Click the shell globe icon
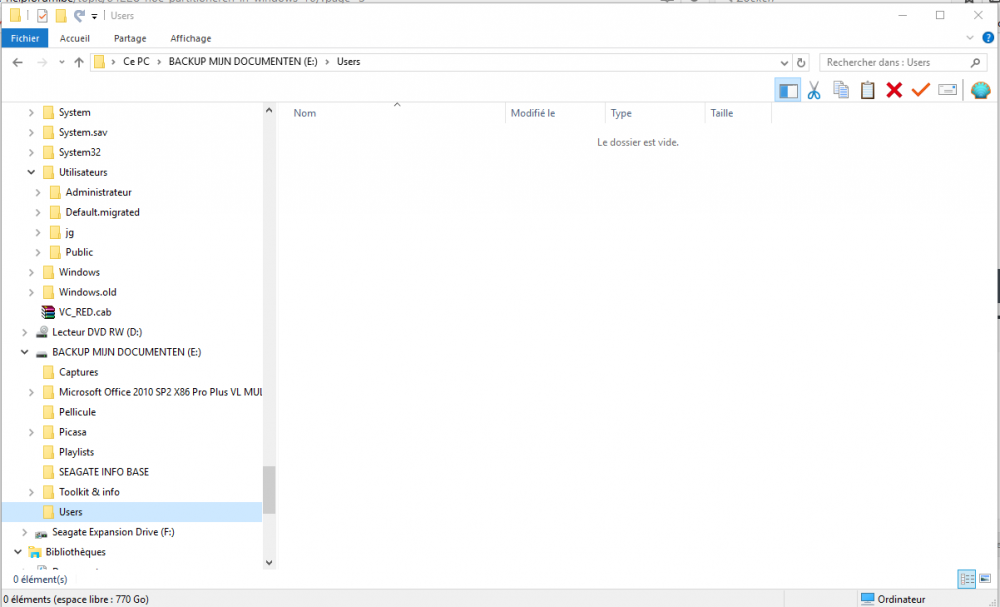1000x607 pixels. click(981, 90)
